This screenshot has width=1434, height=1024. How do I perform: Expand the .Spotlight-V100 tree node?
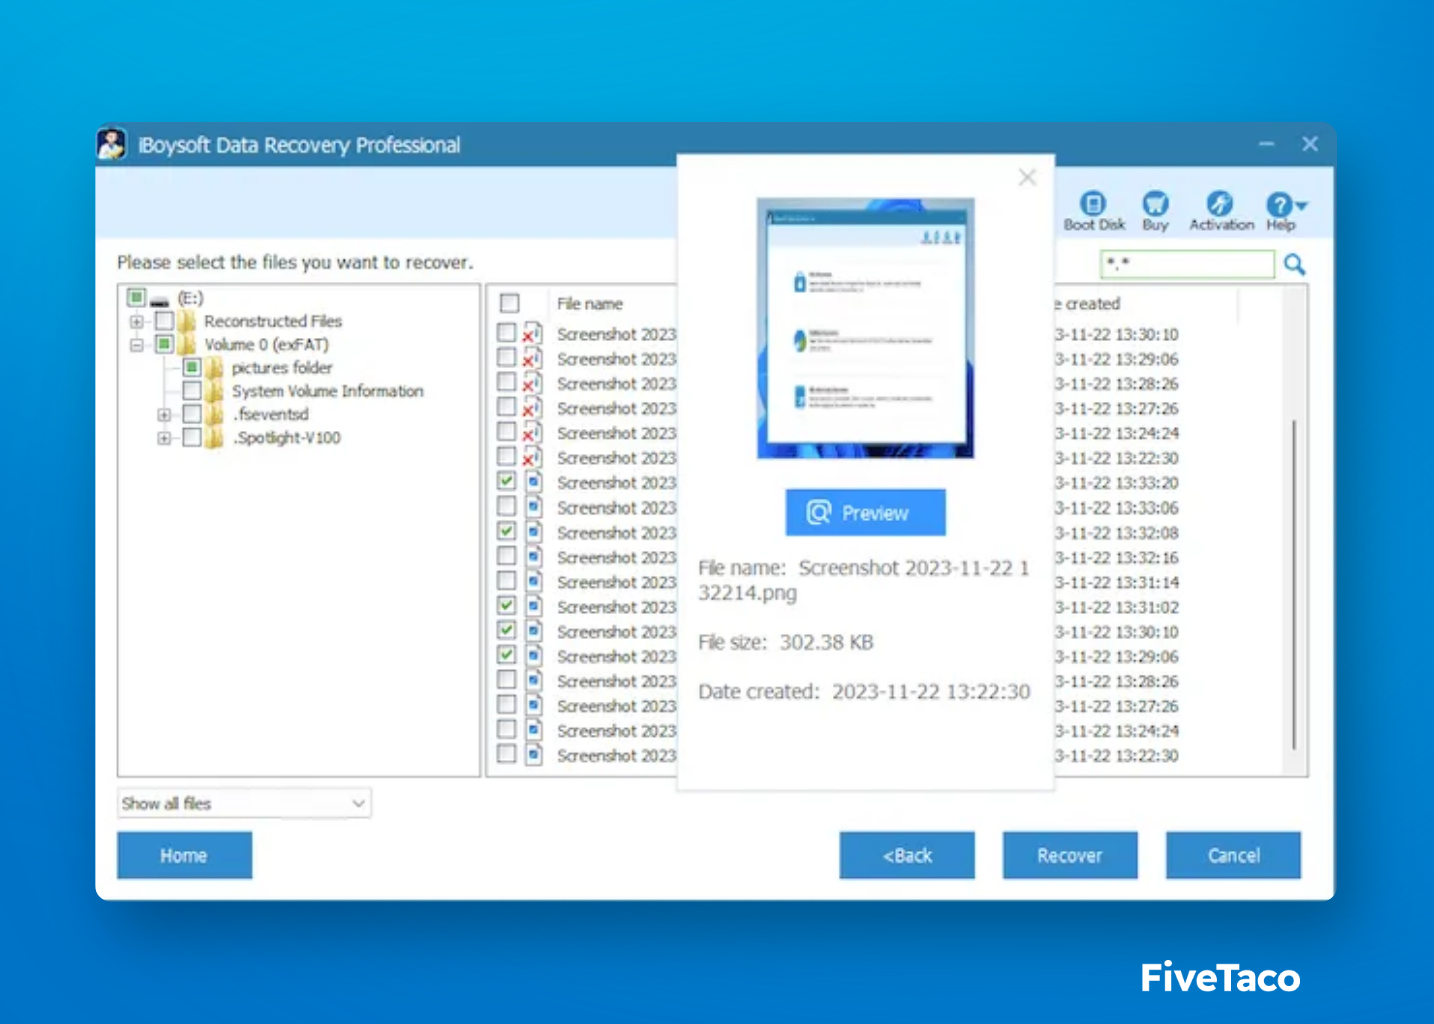click(x=164, y=438)
